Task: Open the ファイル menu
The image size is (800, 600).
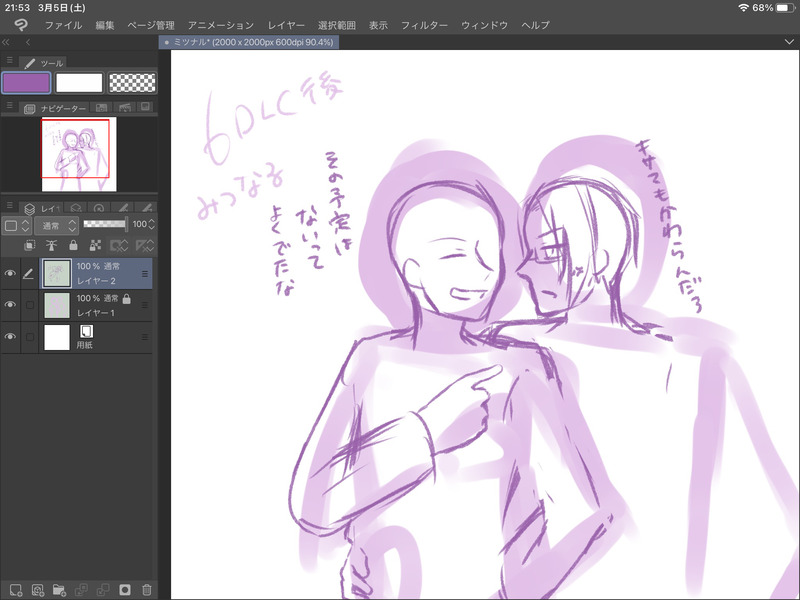Action: point(63,25)
